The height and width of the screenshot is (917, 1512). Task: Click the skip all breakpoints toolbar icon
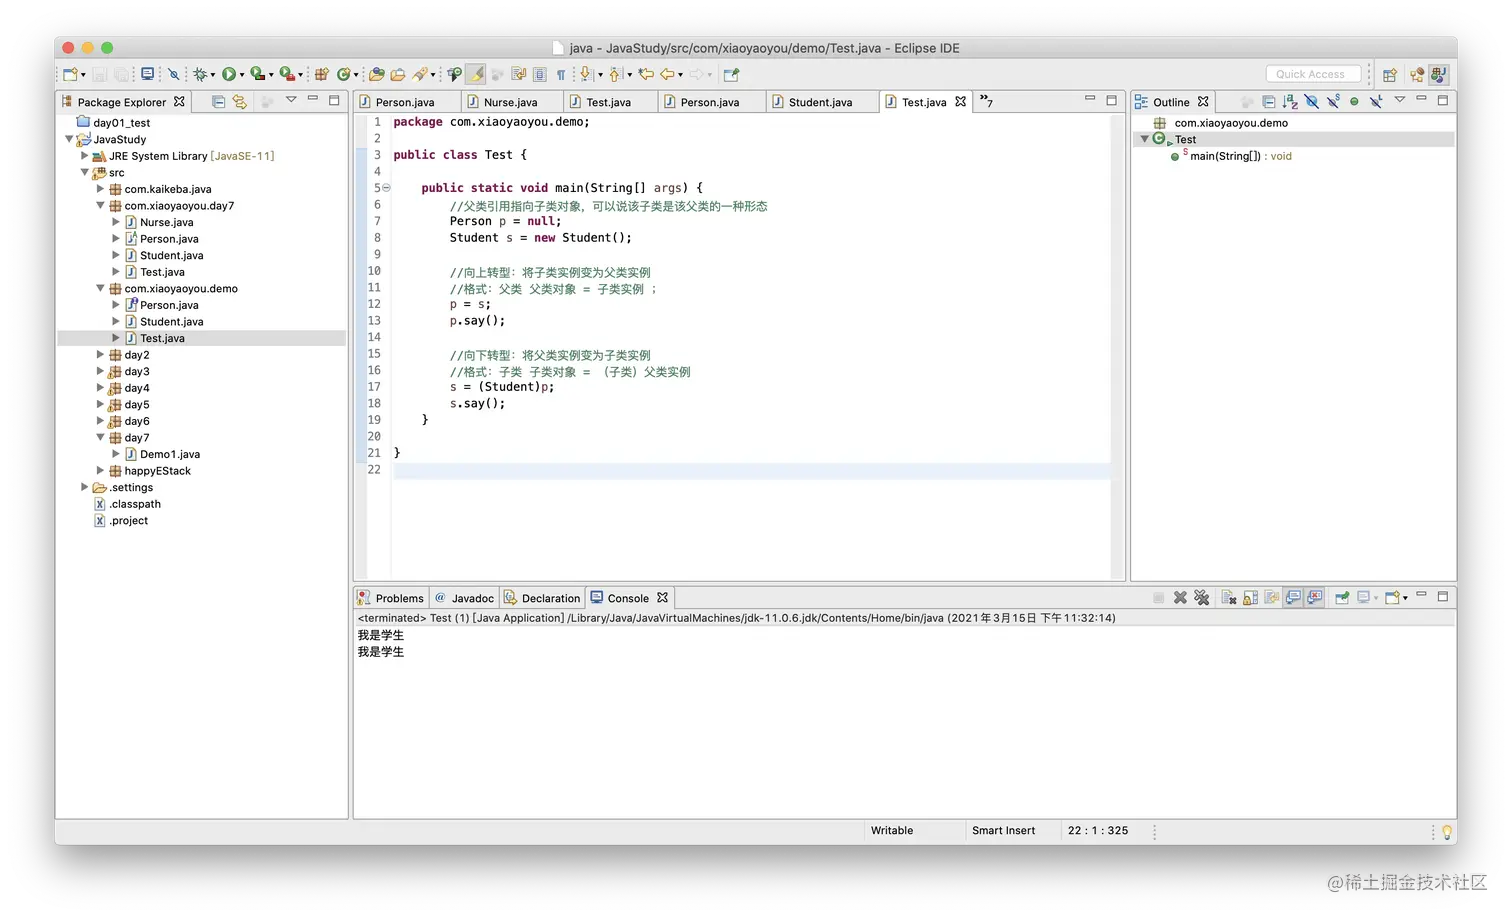pyautogui.click(x=174, y=74)
